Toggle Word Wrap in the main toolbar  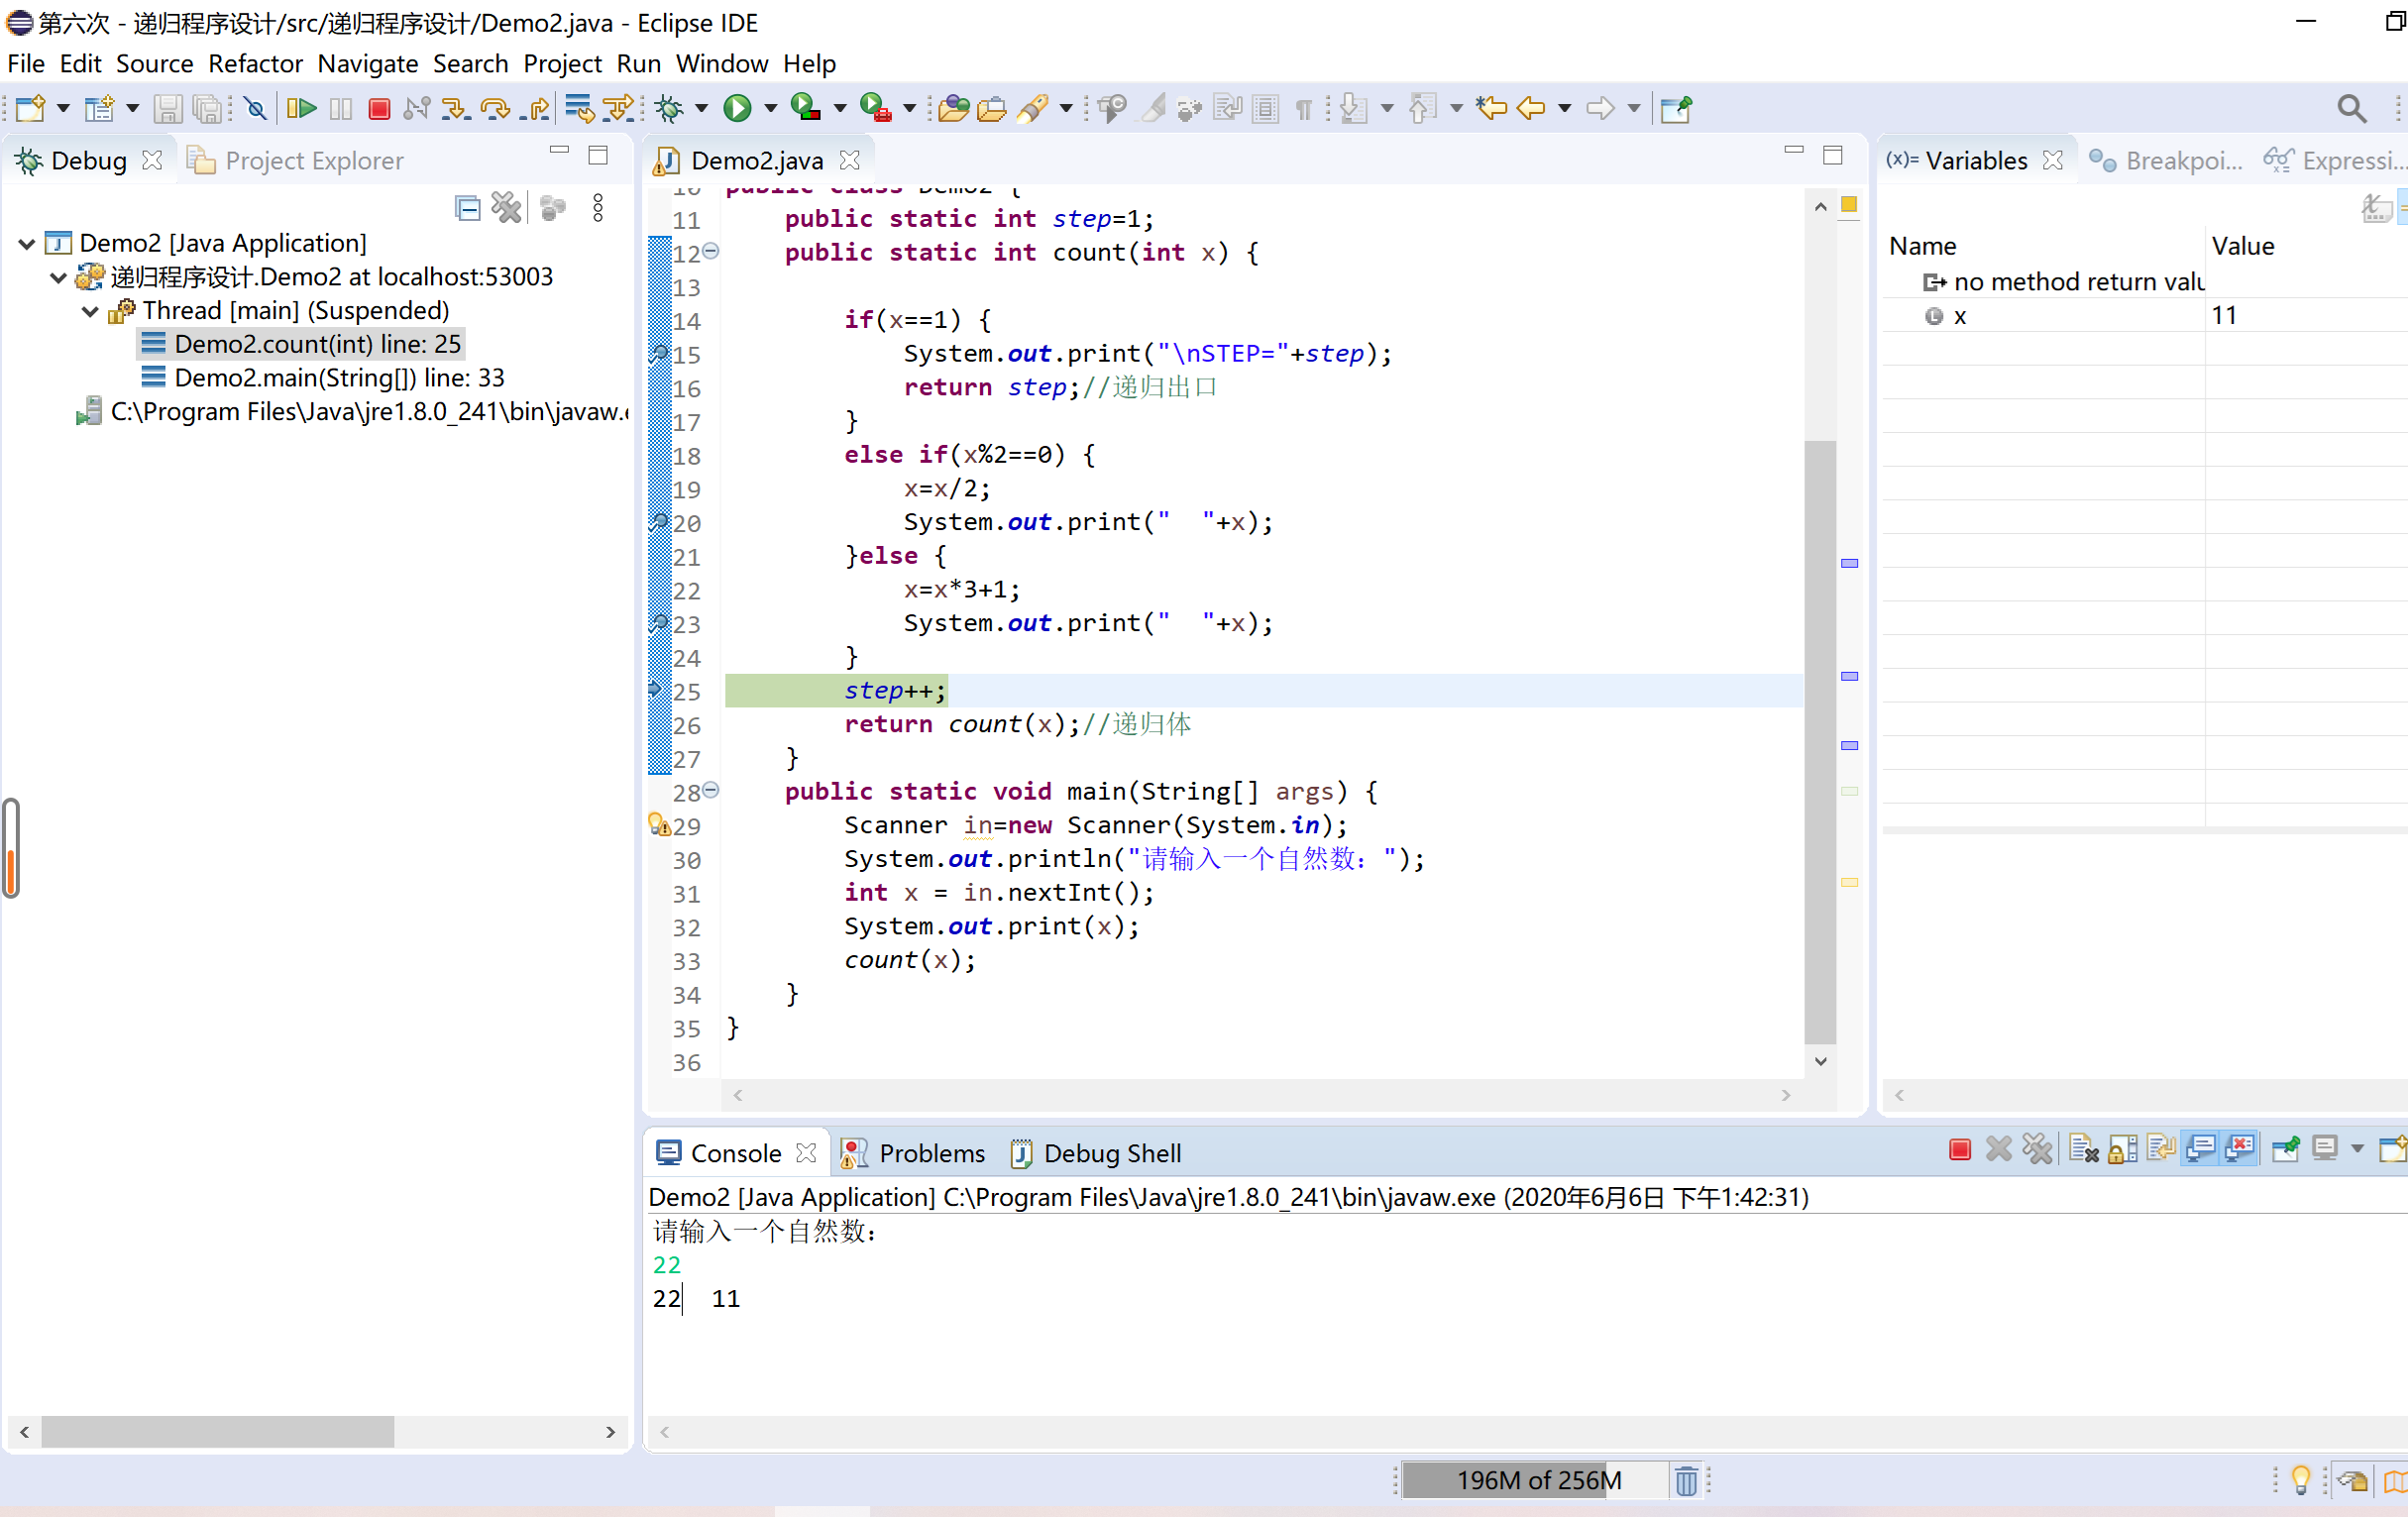[x=1228, y=108]
